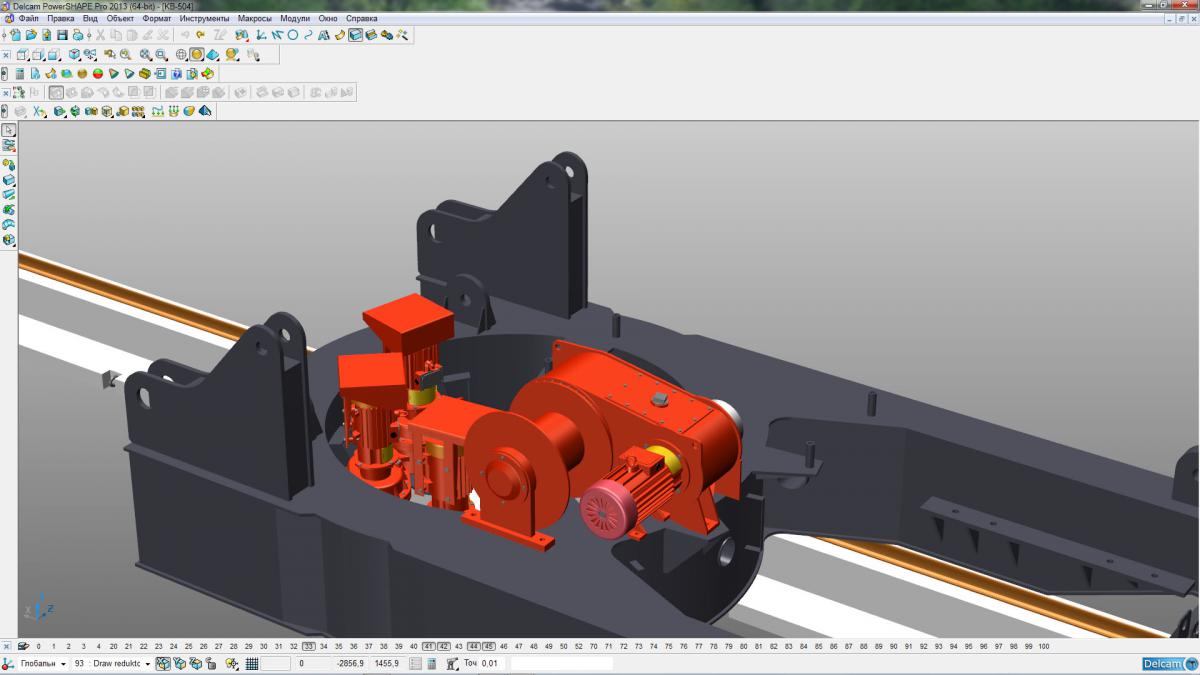Click the calculator icon
The width and height of the screenshot is (1200, 675).
[x=20, y=73]
